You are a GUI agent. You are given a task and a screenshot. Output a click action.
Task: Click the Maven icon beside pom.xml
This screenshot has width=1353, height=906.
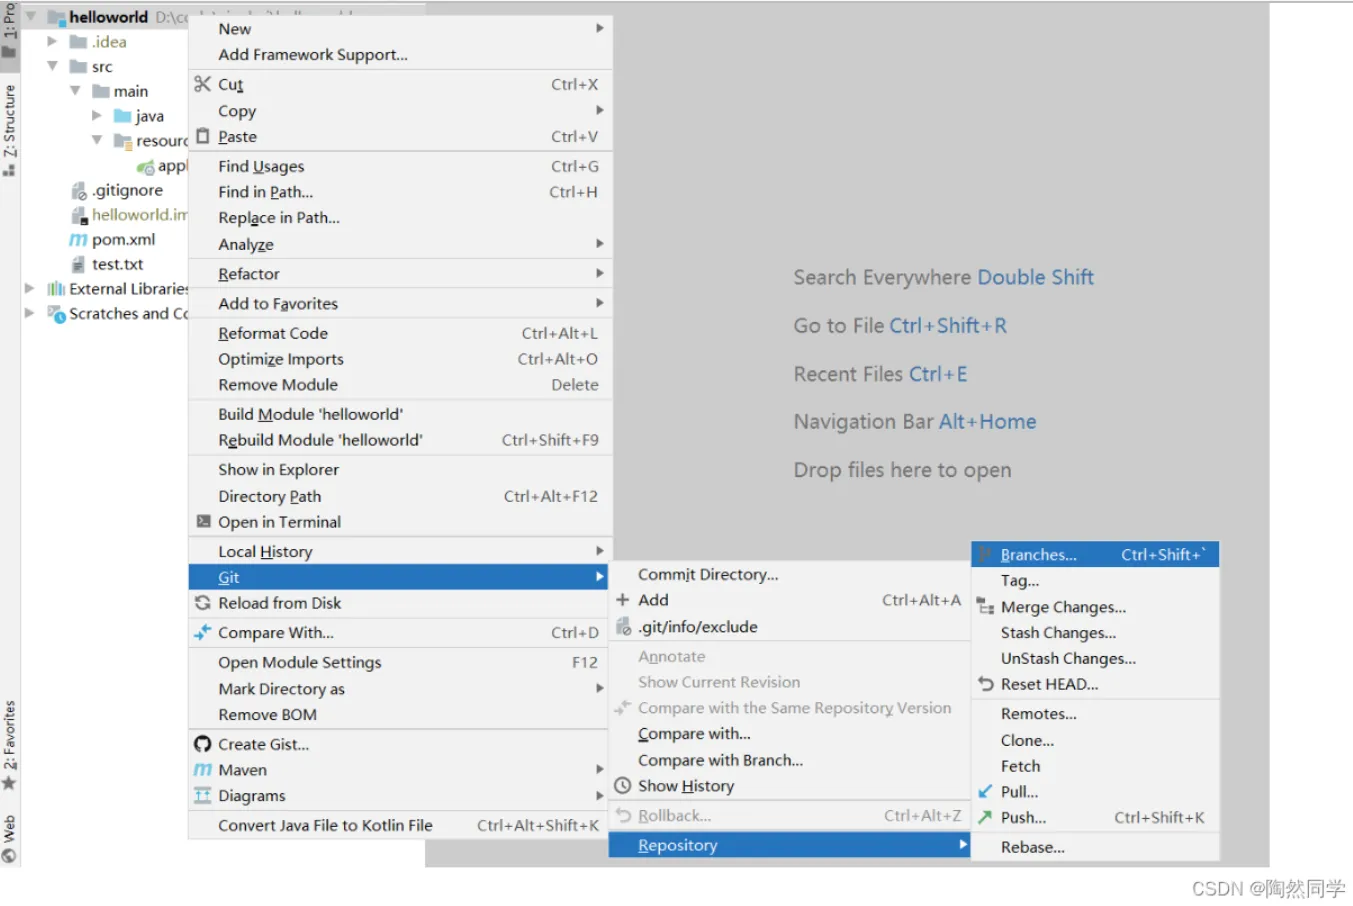[78, 240]
